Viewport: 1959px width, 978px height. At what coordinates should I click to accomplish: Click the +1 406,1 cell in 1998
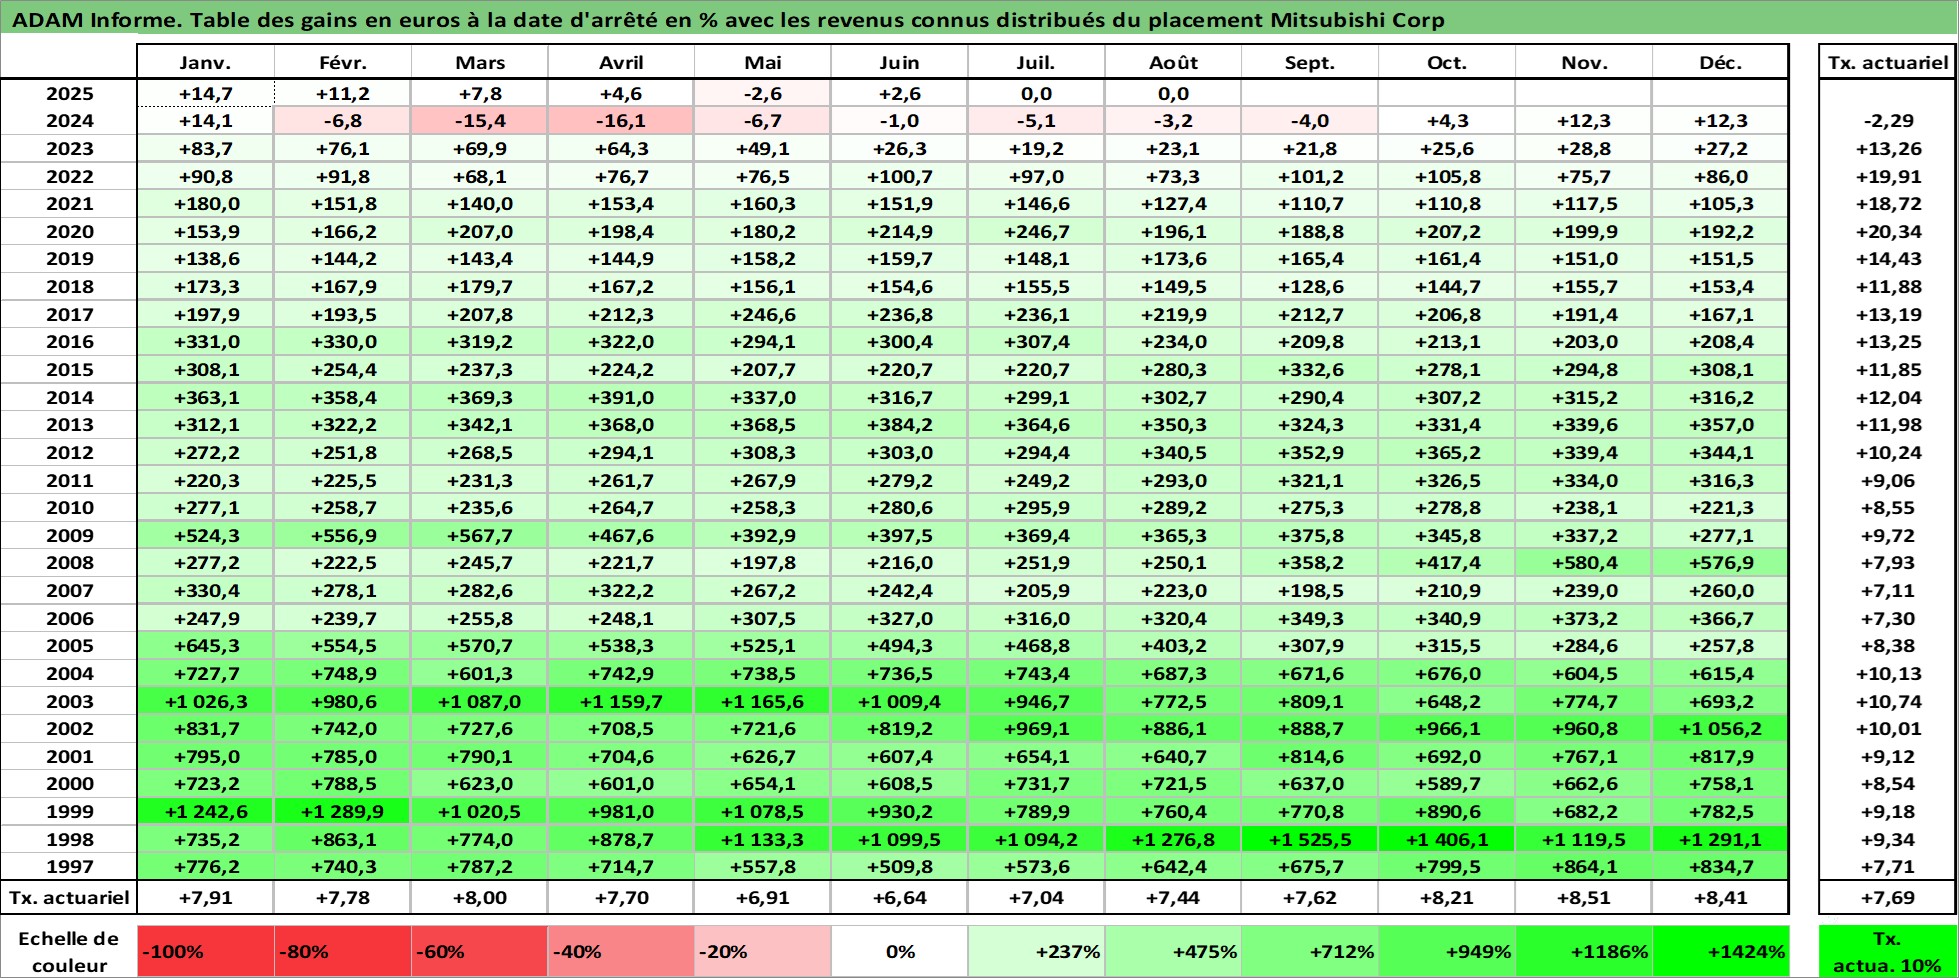click(x=1447, y=839)
